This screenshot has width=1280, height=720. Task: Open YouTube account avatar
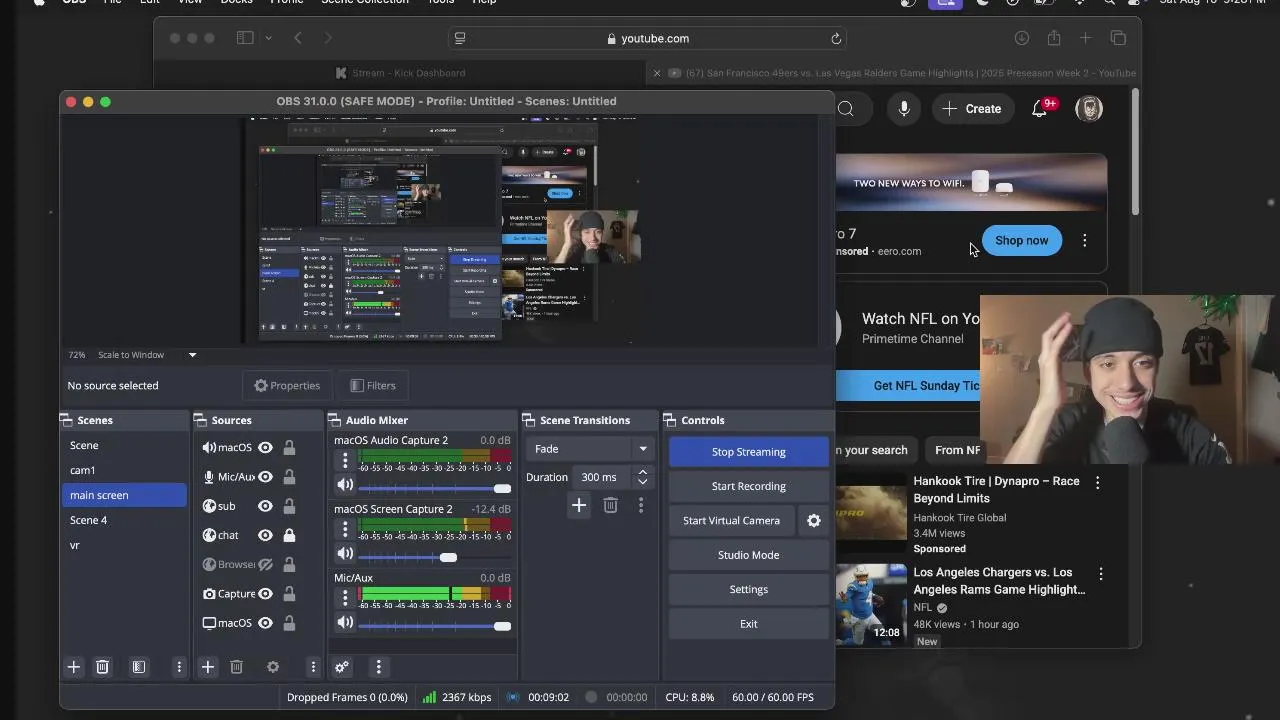1089,109
